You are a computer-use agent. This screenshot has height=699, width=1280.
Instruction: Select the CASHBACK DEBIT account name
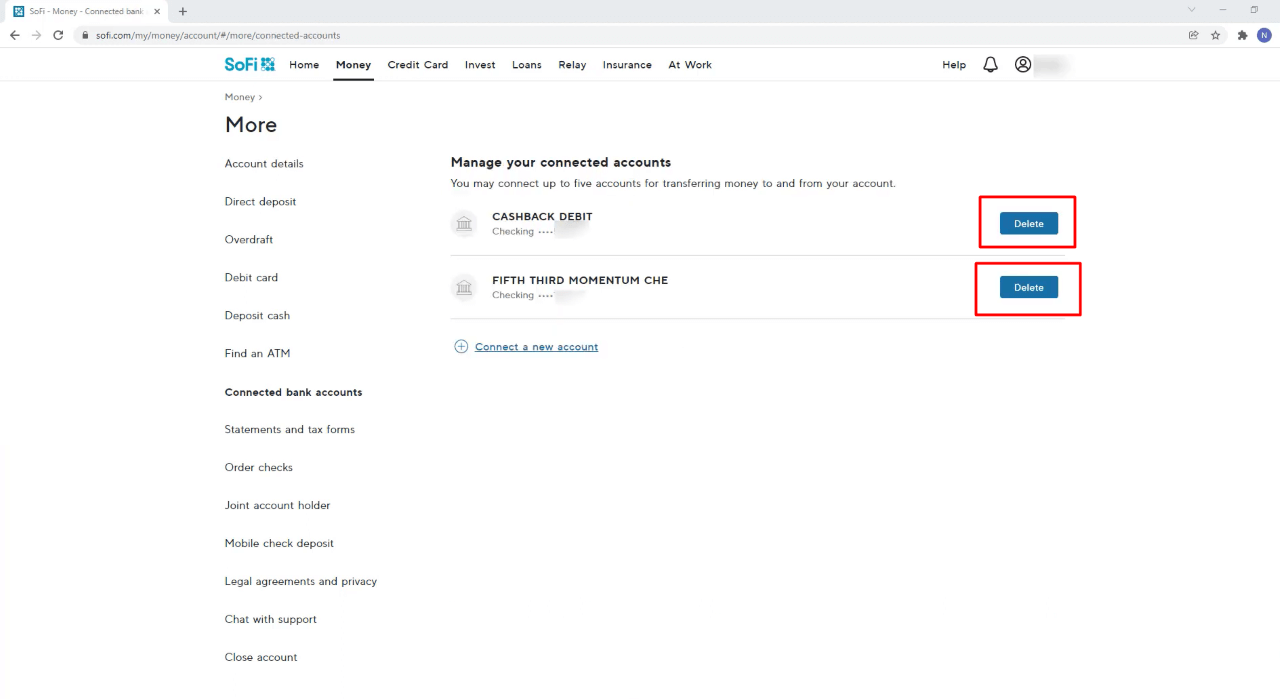coord(542,217)
